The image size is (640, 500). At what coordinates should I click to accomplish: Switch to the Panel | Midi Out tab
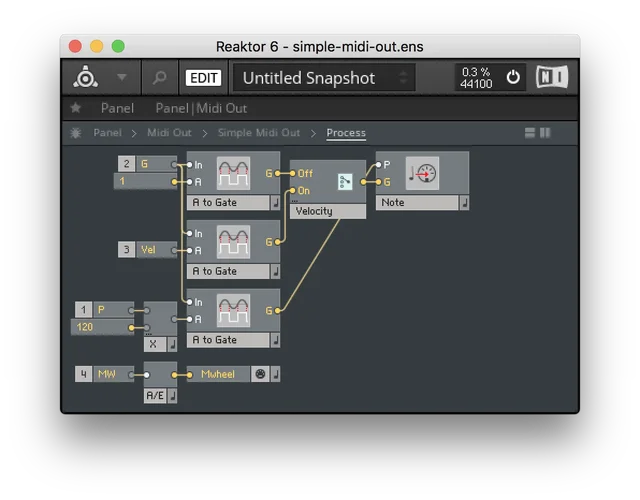201,108
